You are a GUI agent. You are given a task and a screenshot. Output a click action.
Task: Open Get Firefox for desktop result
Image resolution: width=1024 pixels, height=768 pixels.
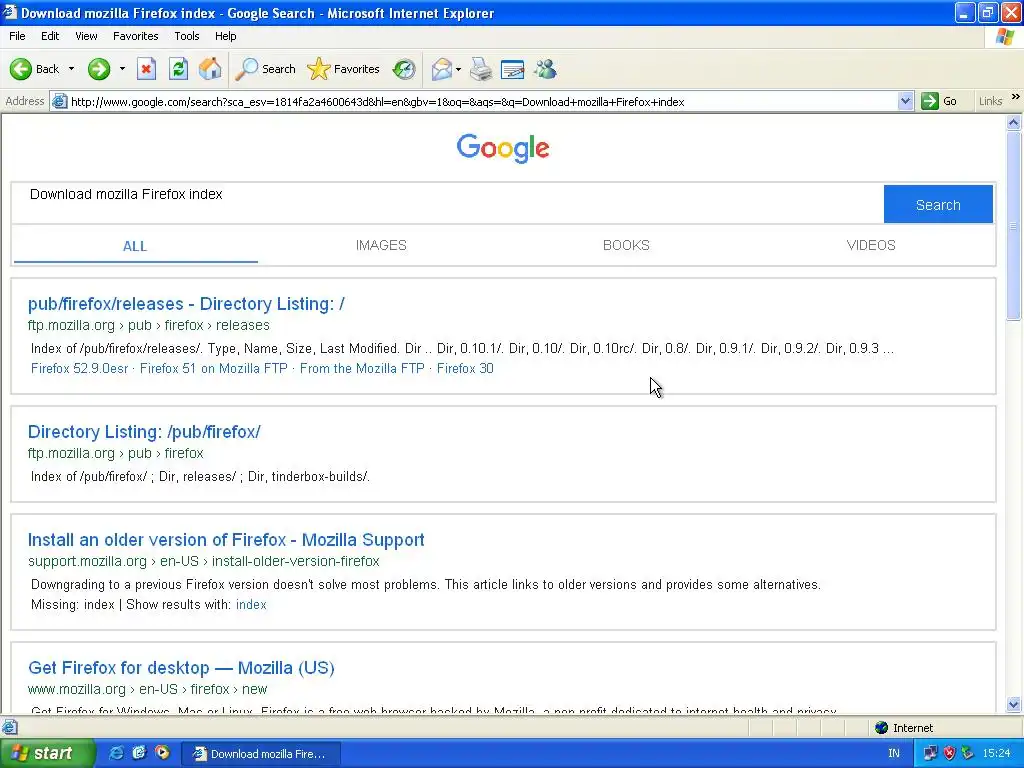click(x=181, y=667)
